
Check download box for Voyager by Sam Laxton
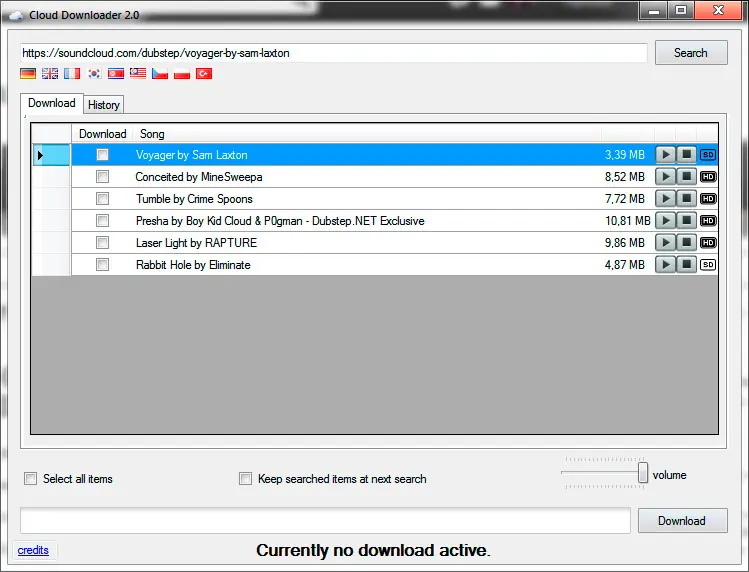tap(102, 154)
